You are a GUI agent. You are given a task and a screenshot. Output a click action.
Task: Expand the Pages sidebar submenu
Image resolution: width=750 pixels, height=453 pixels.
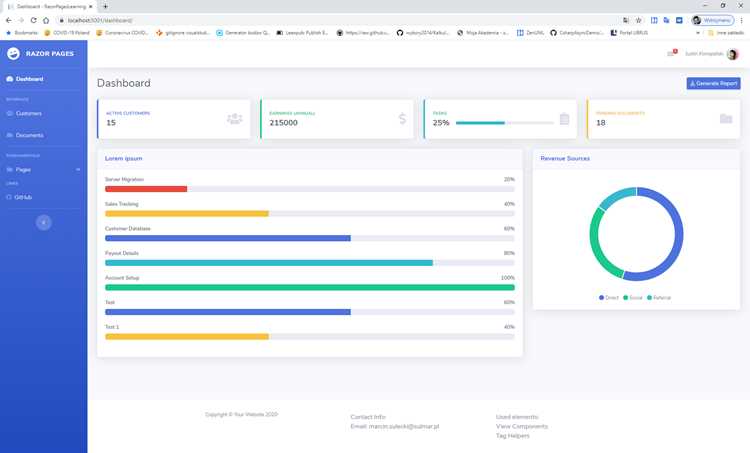(x=44, y=169)
